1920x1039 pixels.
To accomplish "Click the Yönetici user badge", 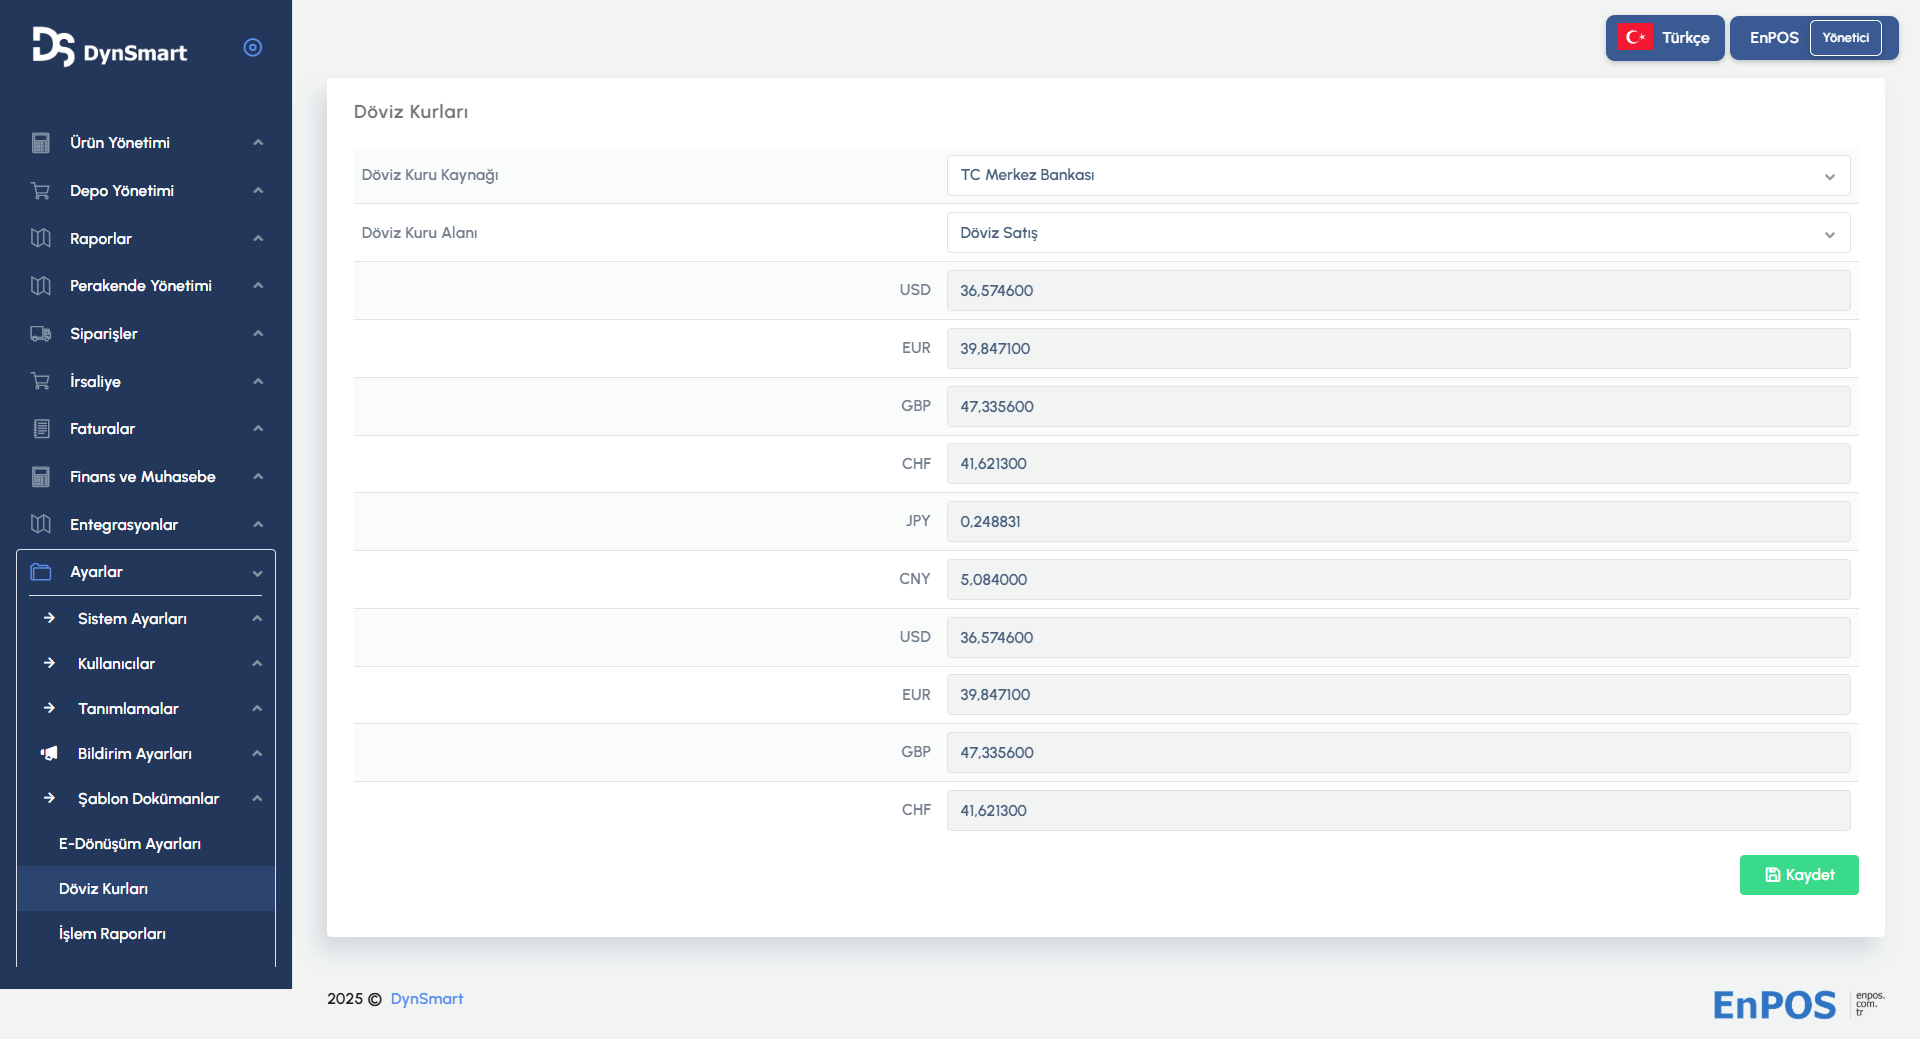I will (1845, 38).
